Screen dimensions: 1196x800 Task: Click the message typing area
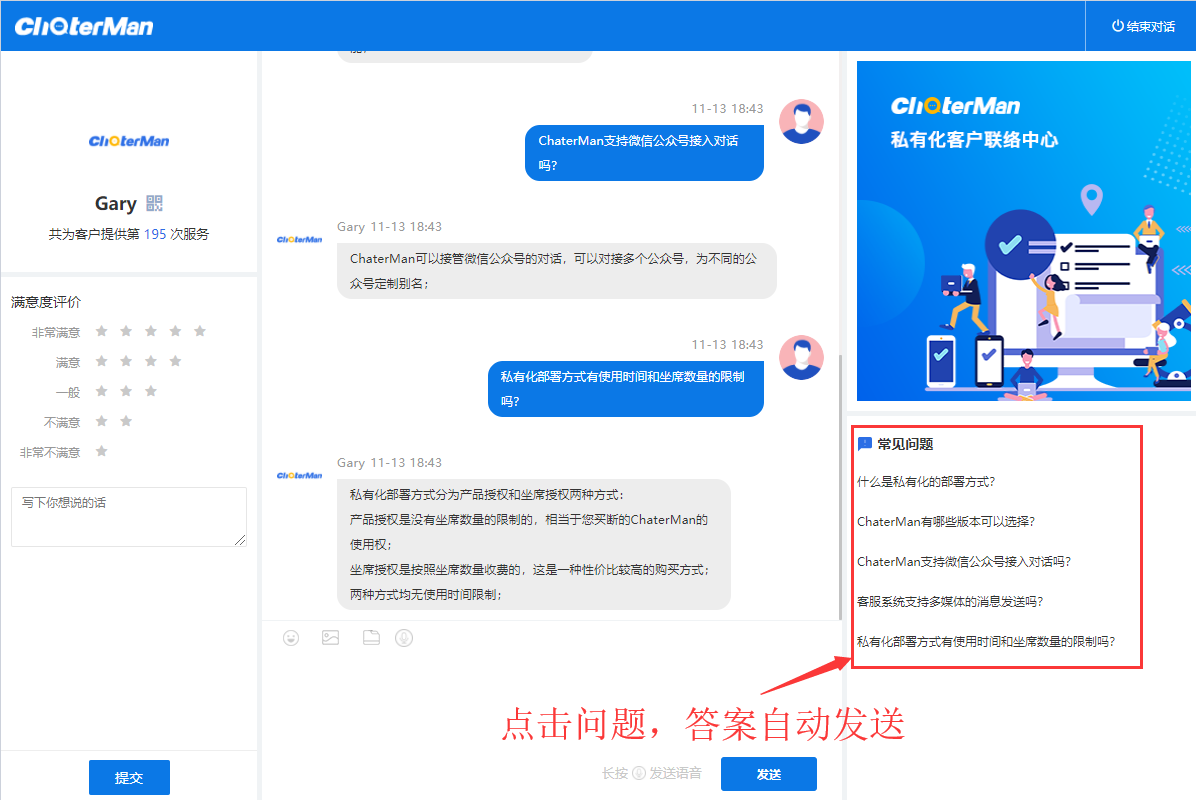point(551,702)
